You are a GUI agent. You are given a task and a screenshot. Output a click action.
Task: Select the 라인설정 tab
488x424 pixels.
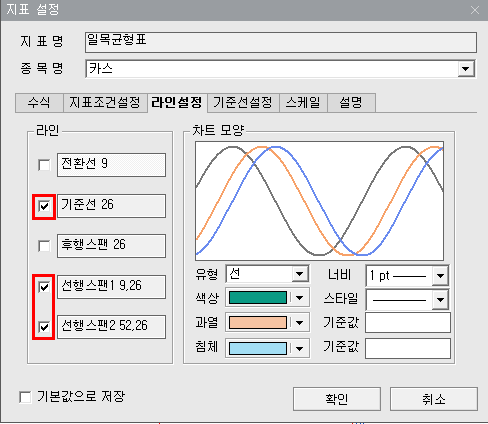pyautogui.click(x=177, y=102)
